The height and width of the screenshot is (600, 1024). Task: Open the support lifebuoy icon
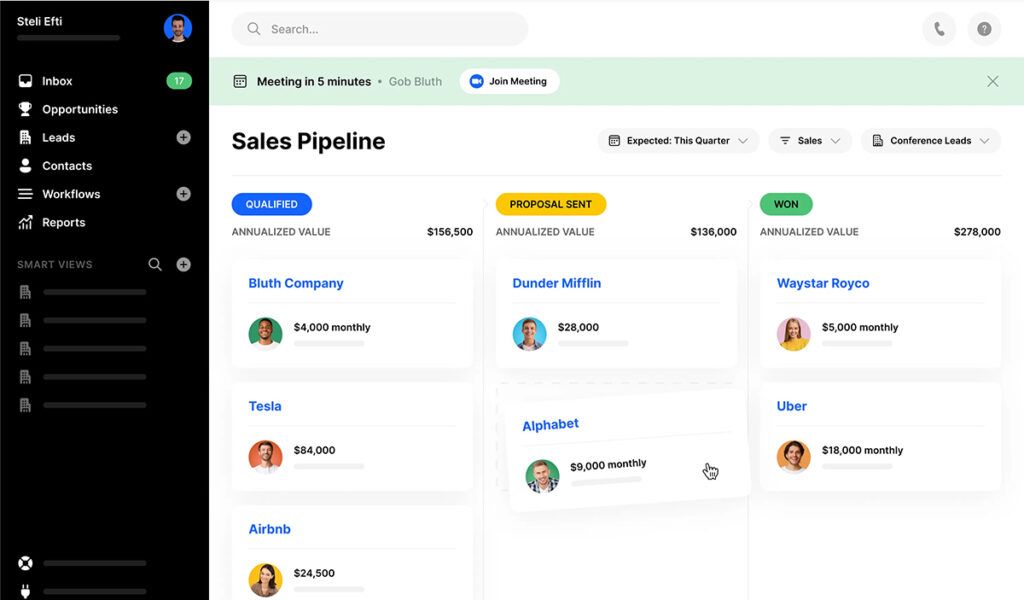tap(25, 563)
